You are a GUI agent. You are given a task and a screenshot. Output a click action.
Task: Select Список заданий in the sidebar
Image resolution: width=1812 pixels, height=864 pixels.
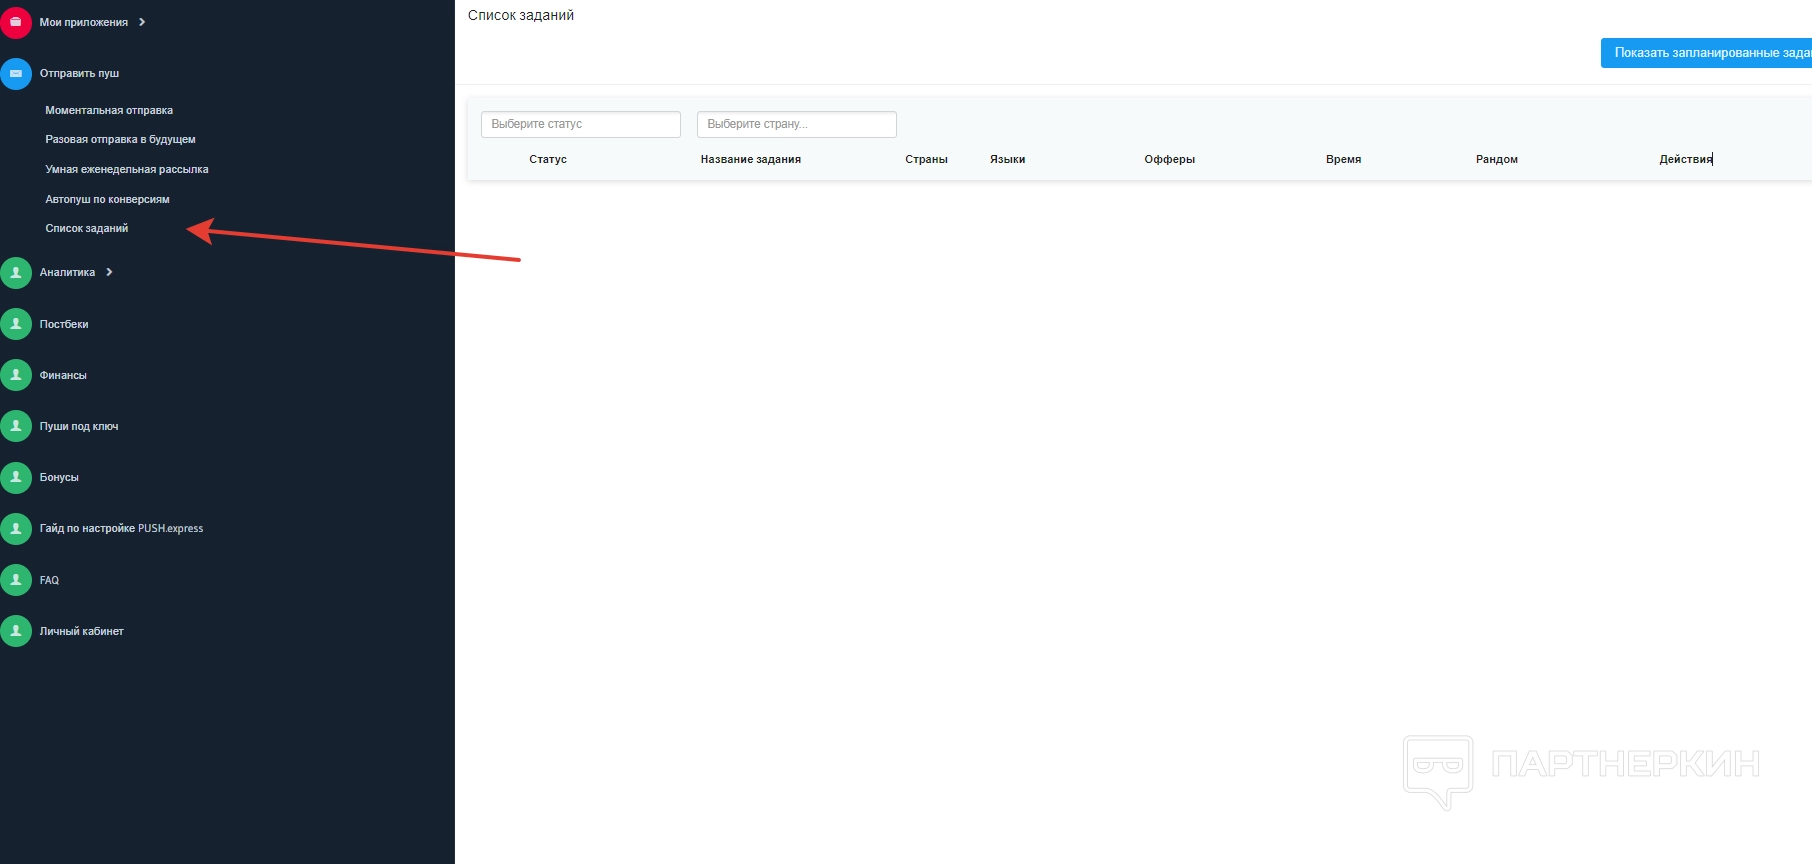[87, 228]
